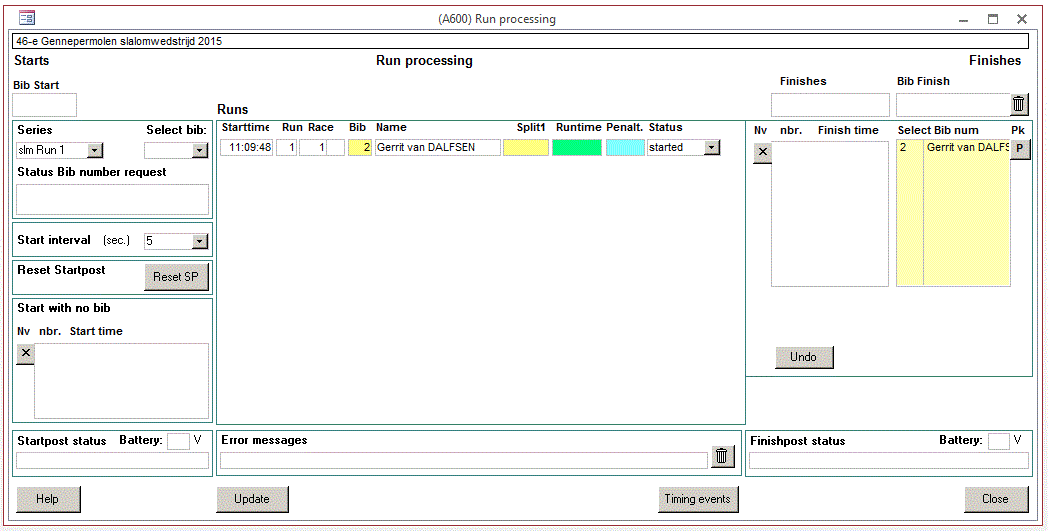Screen dimensions: 1048x531
Task: Close the window with the title bar X
Action: 1022,19
